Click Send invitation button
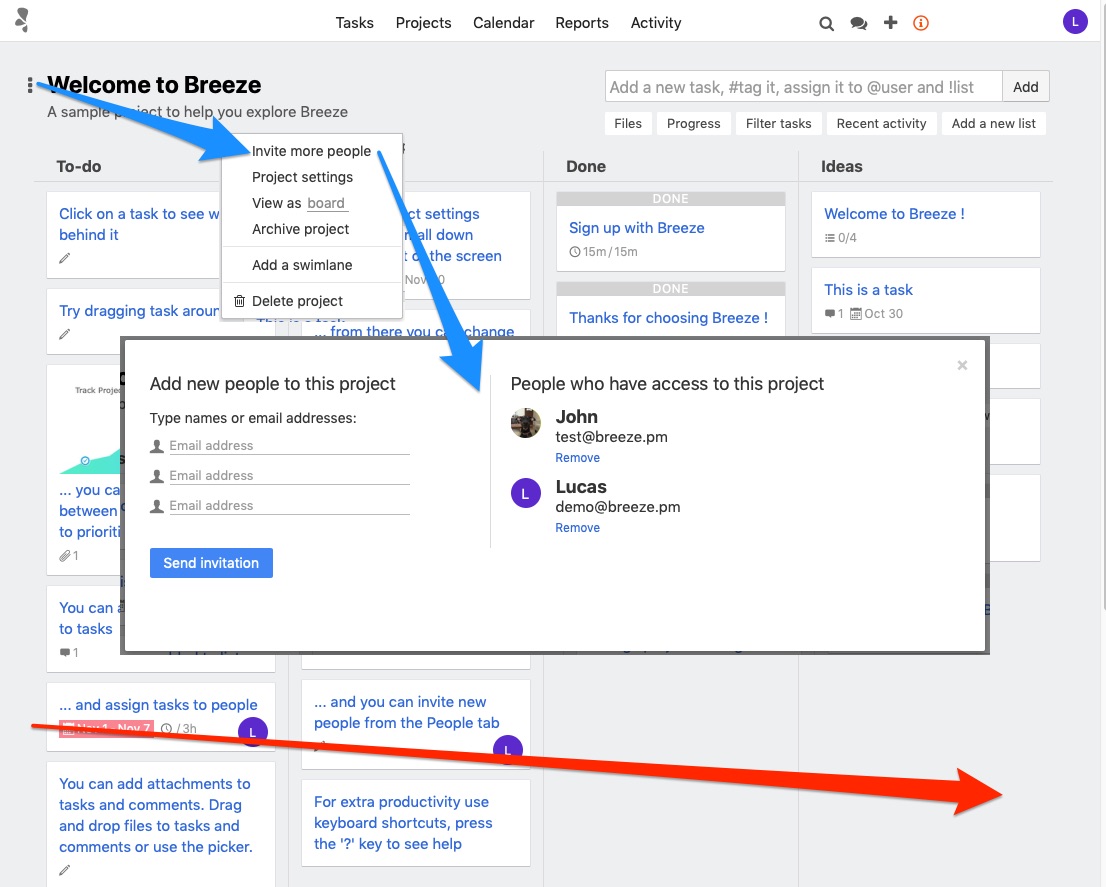Screen dimensions: 1106x887 point(211,563)
